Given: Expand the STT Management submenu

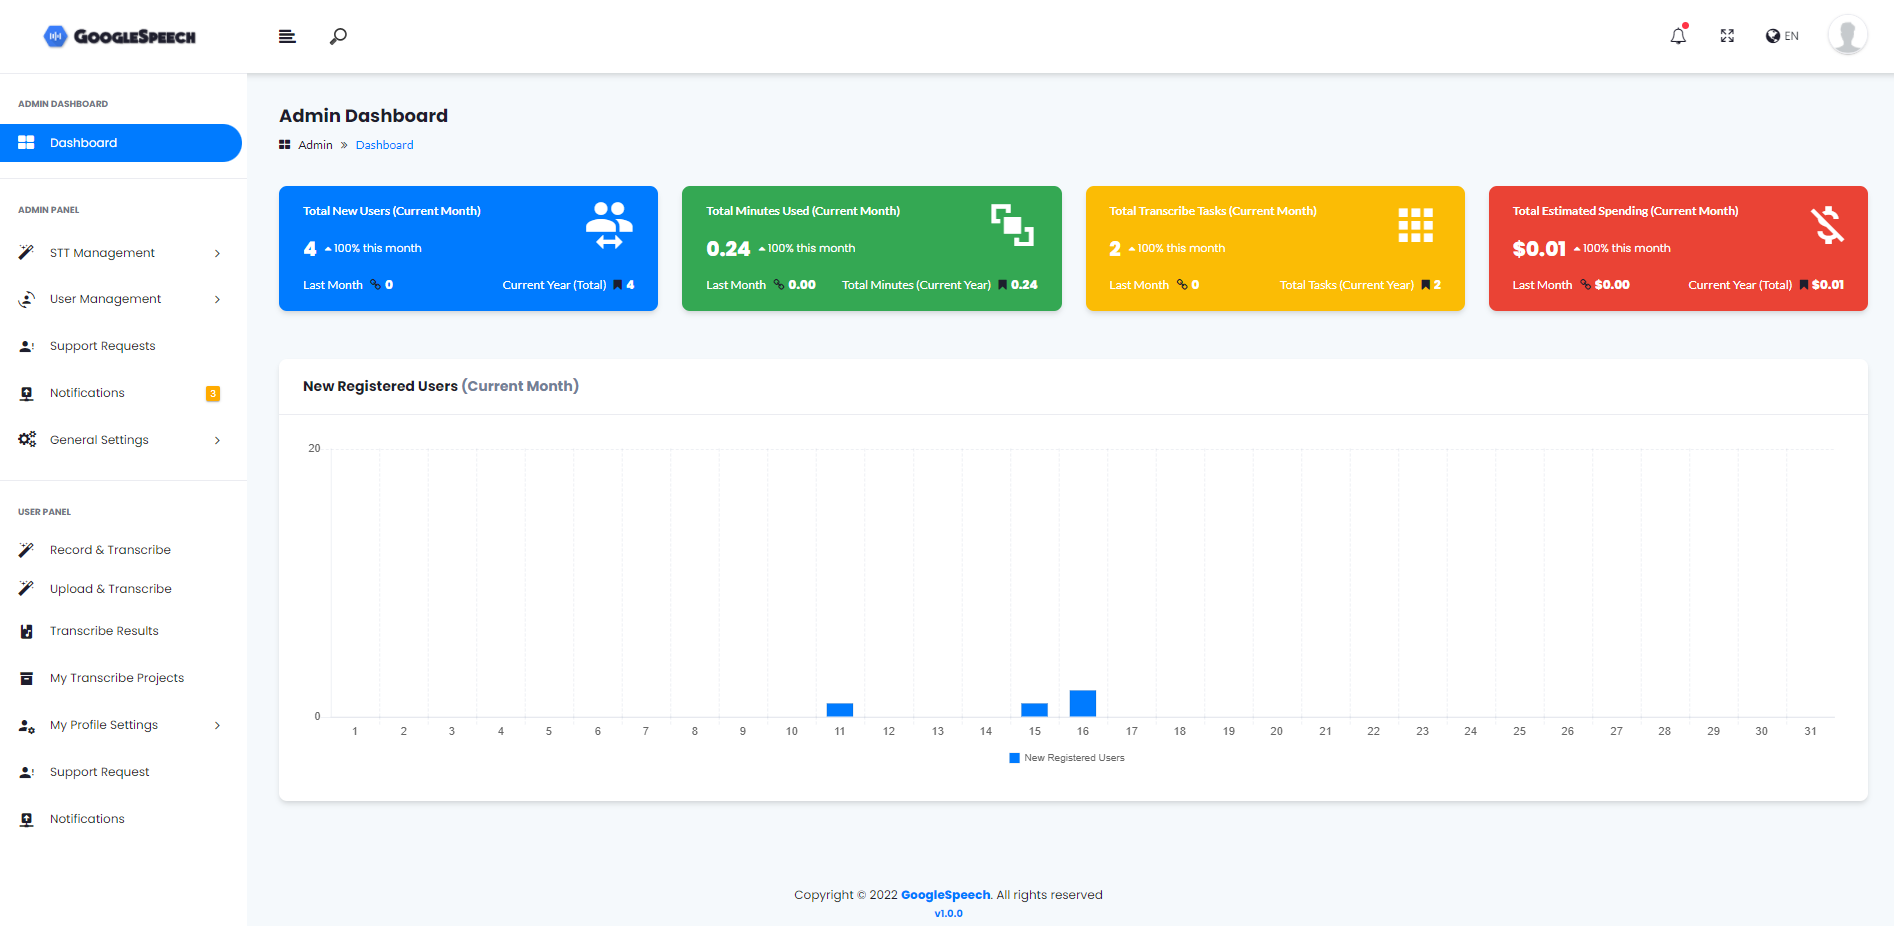Looking at the screenshot, I should (x=217, y=252).
